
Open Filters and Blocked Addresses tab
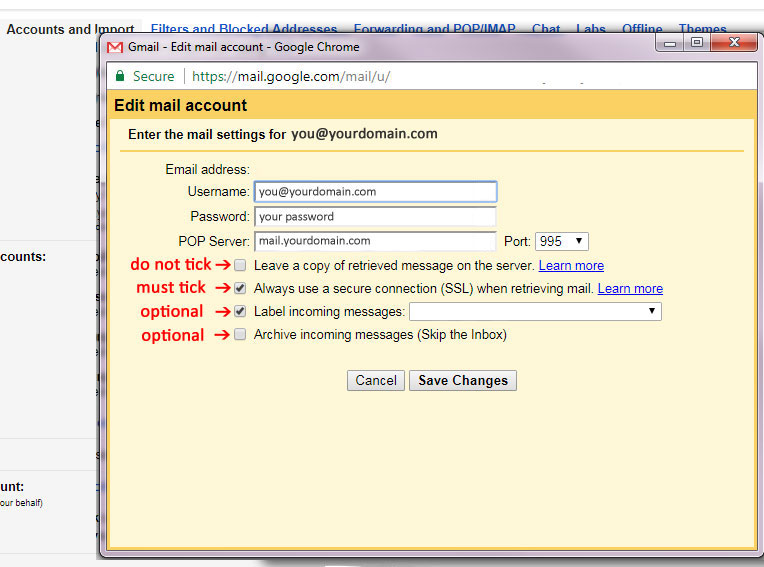pos(244,29)
